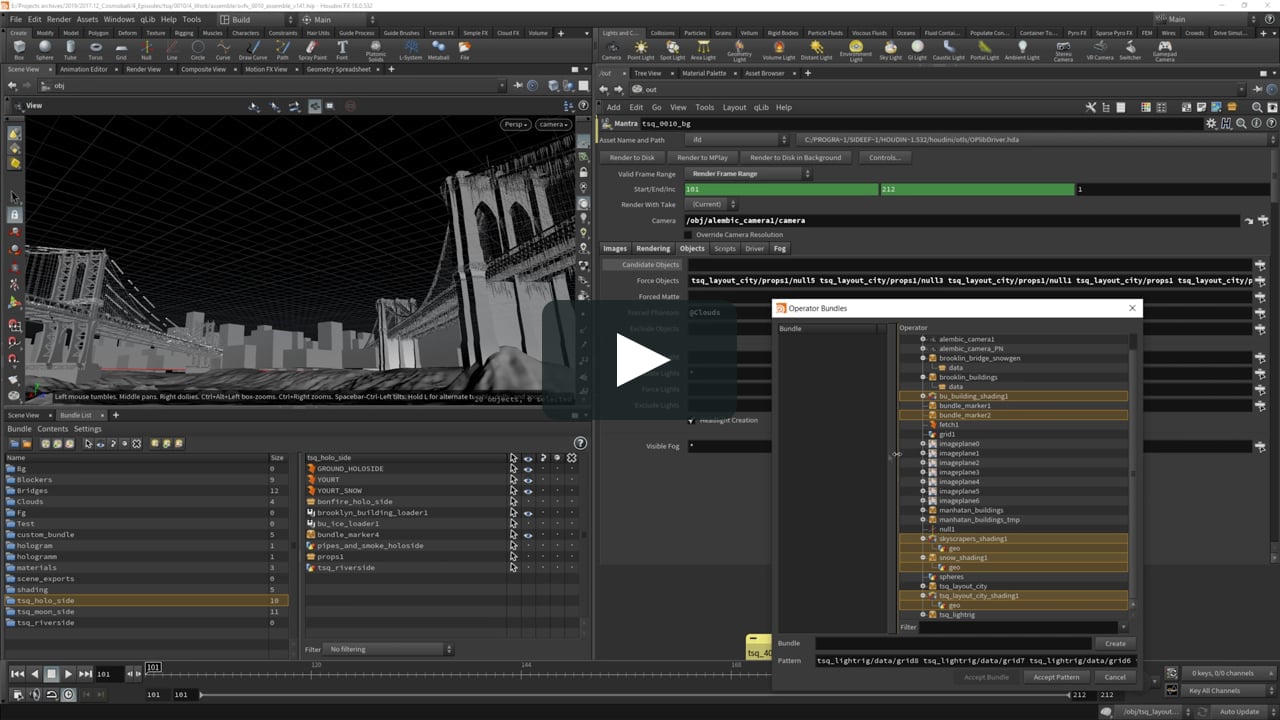This screenshot has width=1280, height=720.
Task: Add a Camera from the lights shelf
Action: click(x=611, y=50)
